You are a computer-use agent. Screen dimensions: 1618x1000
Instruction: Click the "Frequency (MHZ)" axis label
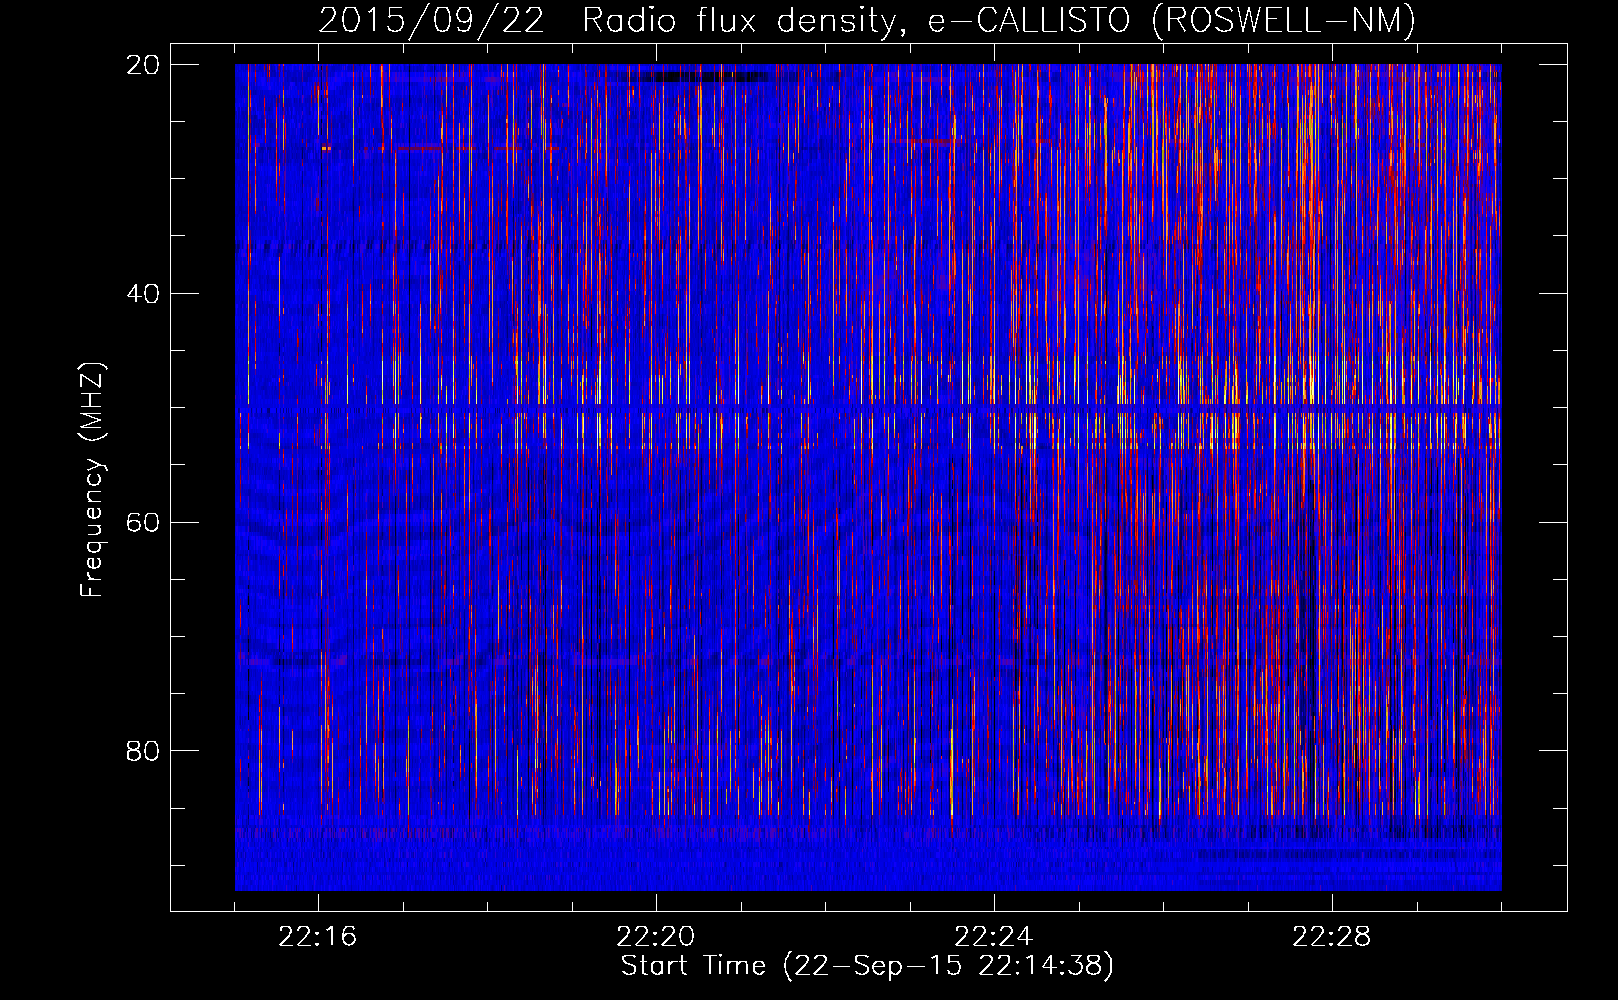pos(92,480)
